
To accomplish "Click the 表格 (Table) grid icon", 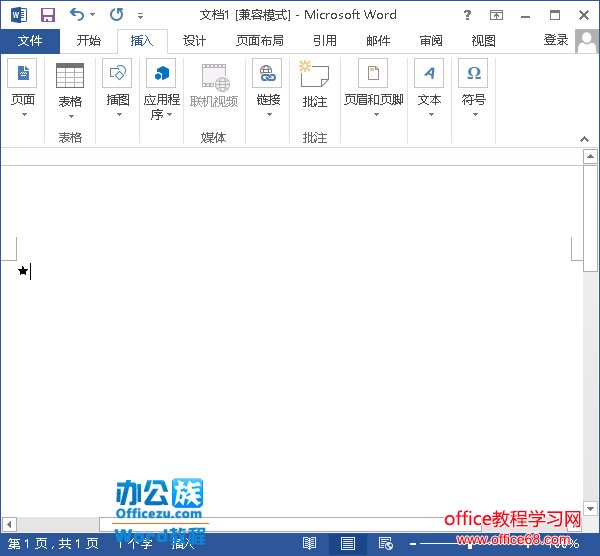I will click(x=70, y=75).
